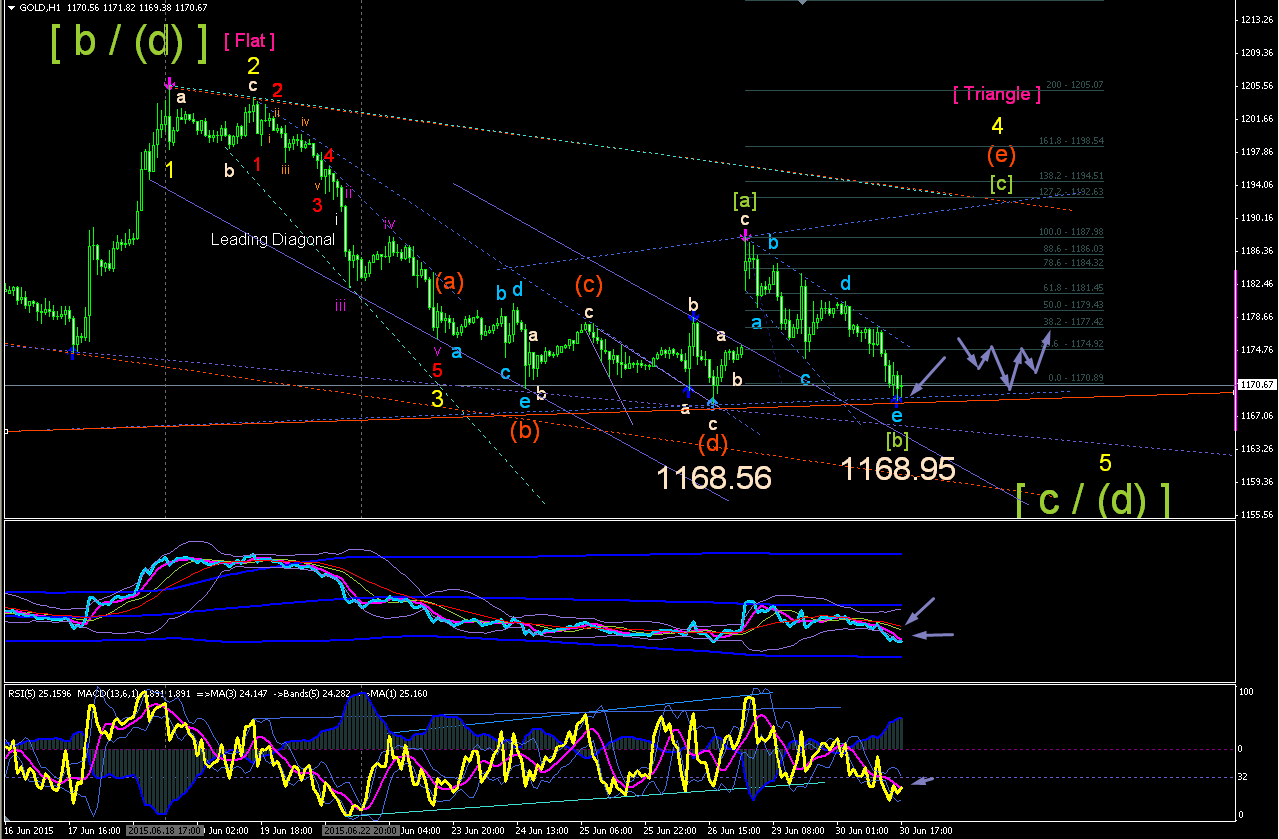Viewport: 1279px width, 839px height.
Task: Click price scale value 1186.36
Action: click(1256, 251)
